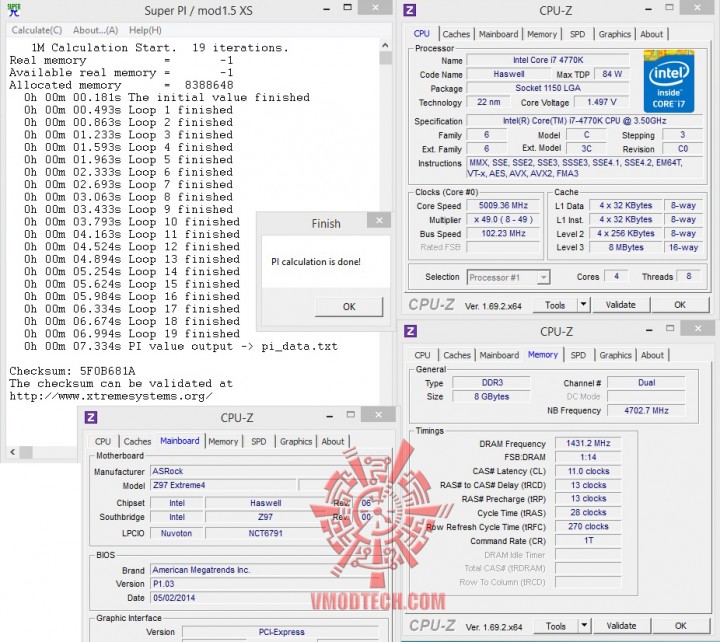Switch to Memory tab in top CPU-Z window
The width and height of the screenshot is (720, 642).
pos(542,34)
